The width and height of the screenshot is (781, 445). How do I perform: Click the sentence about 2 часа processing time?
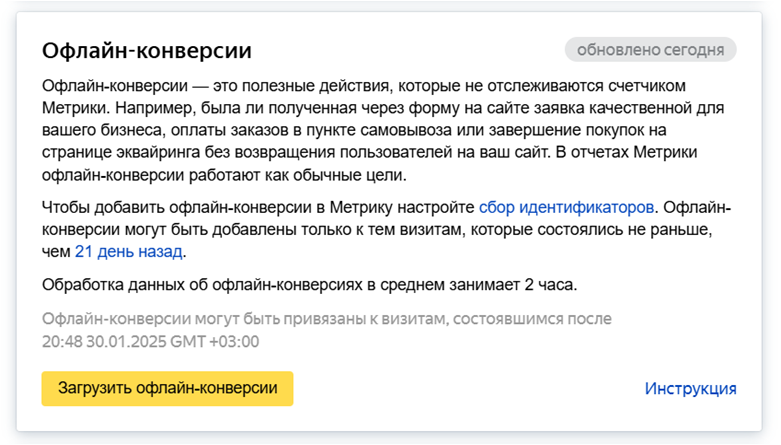[309, 285]
